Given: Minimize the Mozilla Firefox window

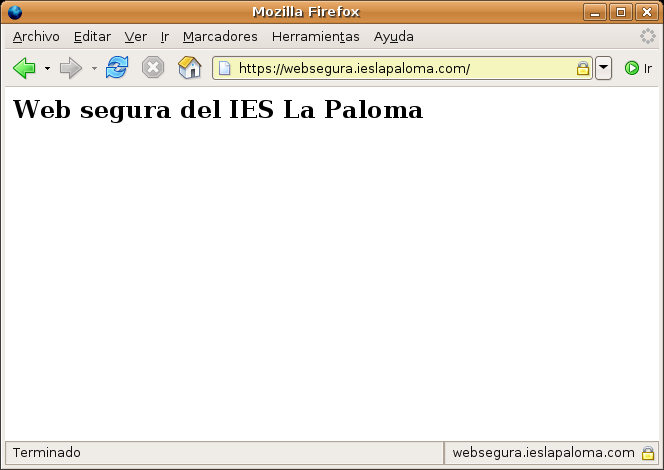Looking at the screenshot, I should pos(595,12).
